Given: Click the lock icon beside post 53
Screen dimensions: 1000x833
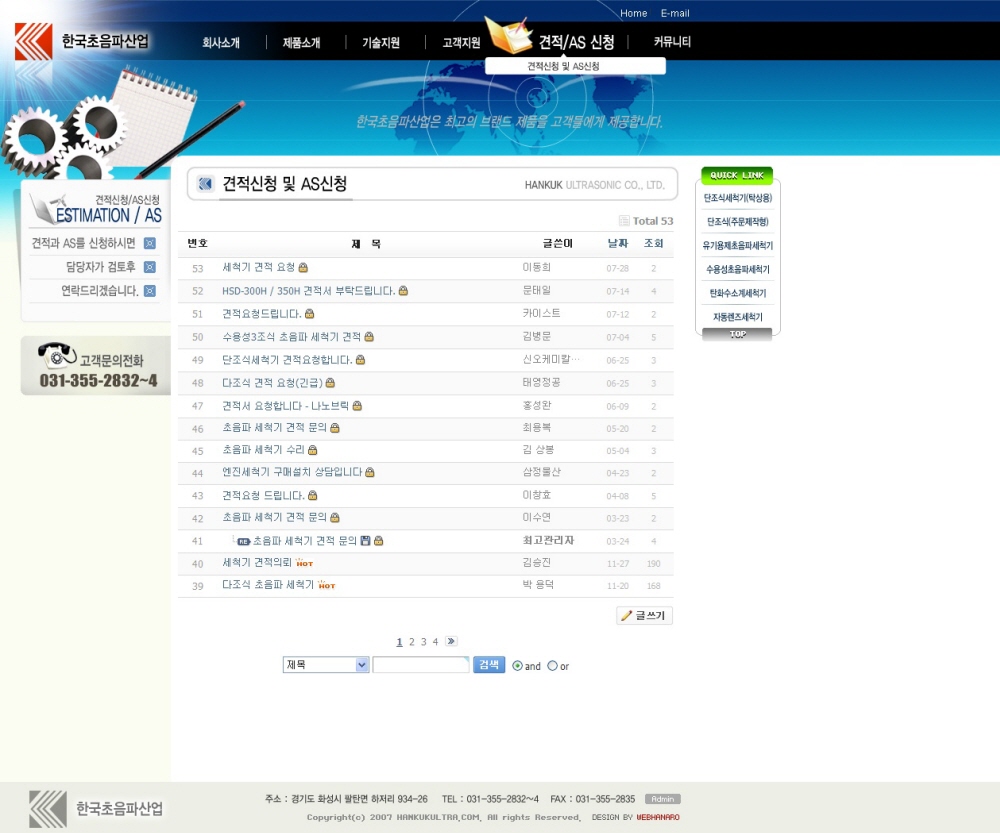Looking at the screenshot, I should click(x=303, y=268).
